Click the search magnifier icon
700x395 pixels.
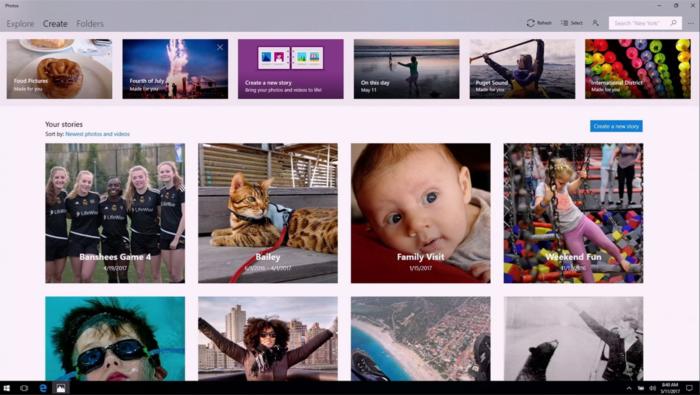tap(673, 23)
